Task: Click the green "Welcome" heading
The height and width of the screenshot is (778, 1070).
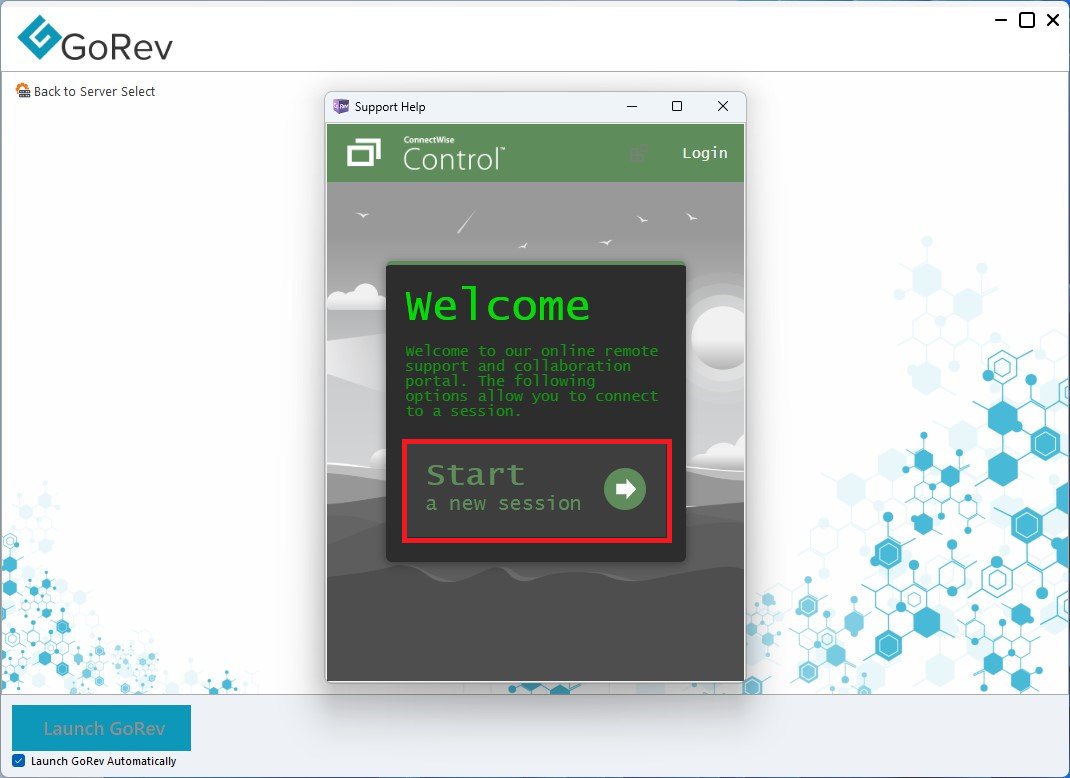Action: coord(497,305)
